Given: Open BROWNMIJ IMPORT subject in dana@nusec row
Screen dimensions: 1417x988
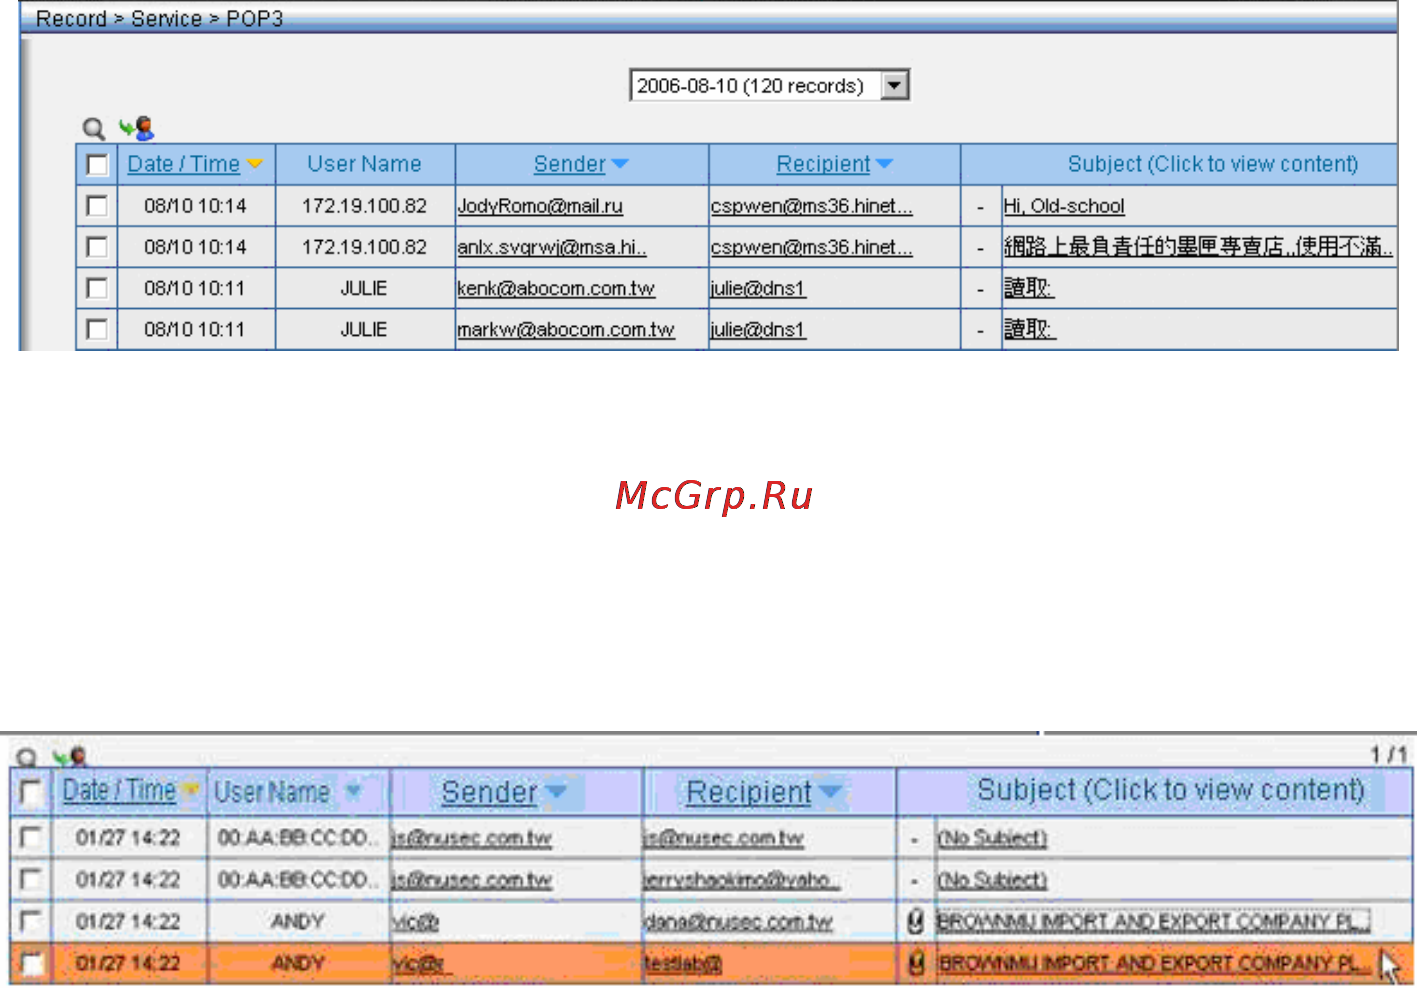Looking at the screenshot, I should tap(1153, 921).
